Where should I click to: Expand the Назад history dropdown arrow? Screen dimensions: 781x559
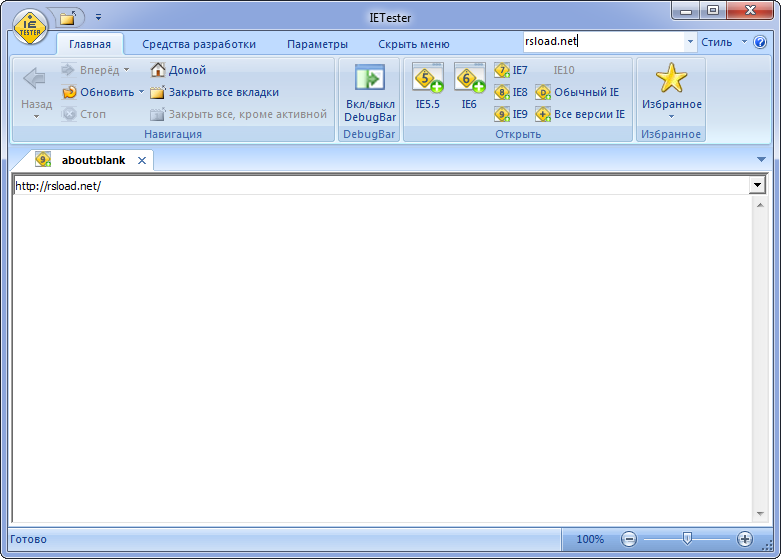[x=36, y=117]
